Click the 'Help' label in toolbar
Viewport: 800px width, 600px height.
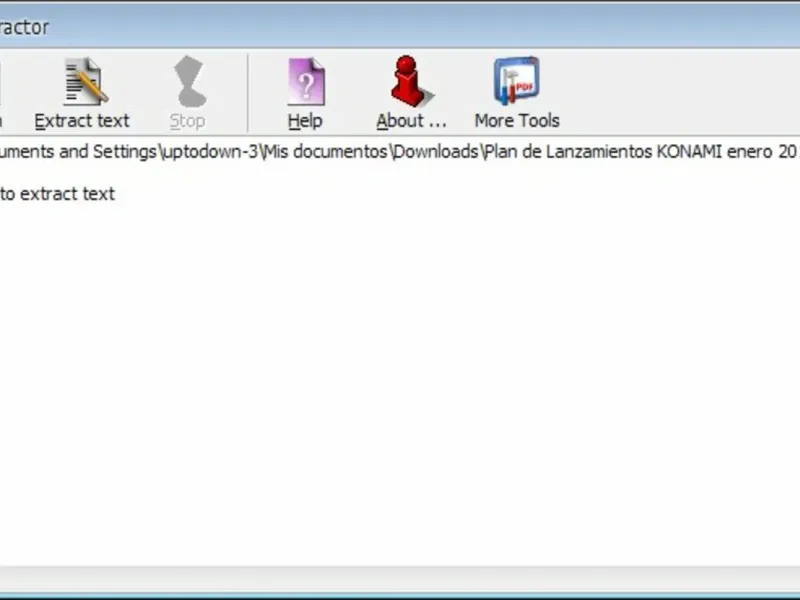coord(305,121)
